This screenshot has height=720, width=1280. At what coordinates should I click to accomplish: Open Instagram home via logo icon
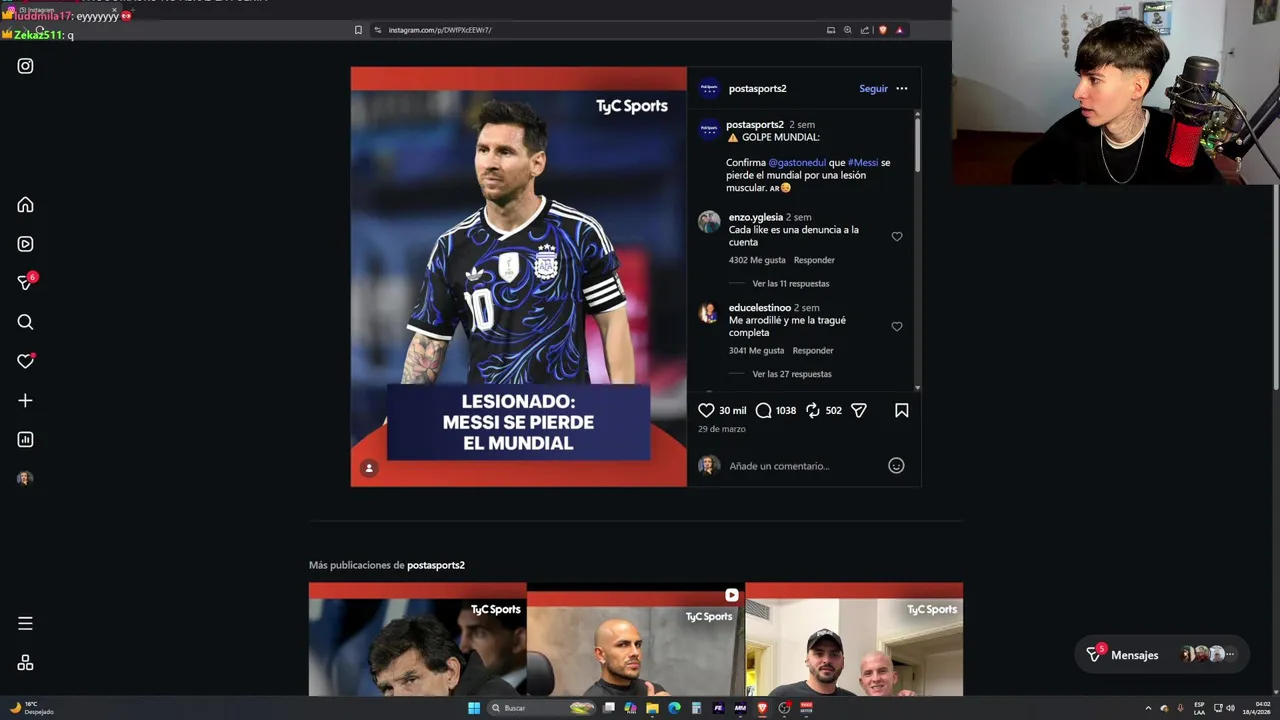[25, 66]
